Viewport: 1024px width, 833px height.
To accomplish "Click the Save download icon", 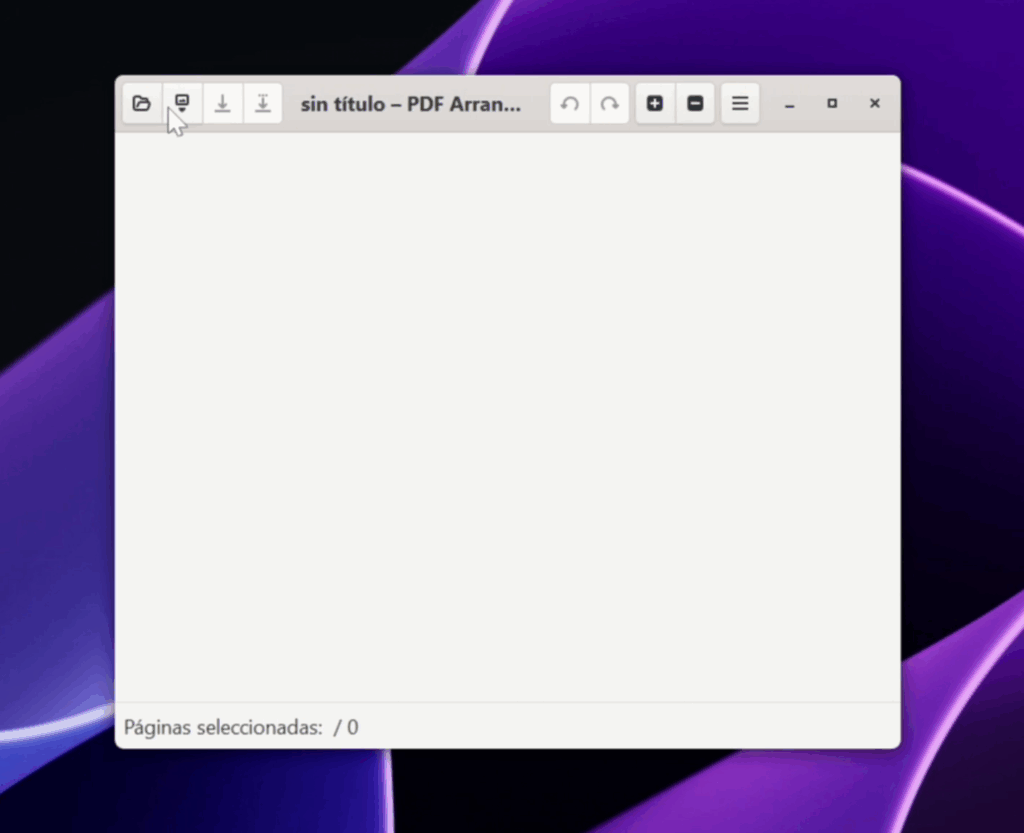I will pyautogui.click(x=223, y=103).
